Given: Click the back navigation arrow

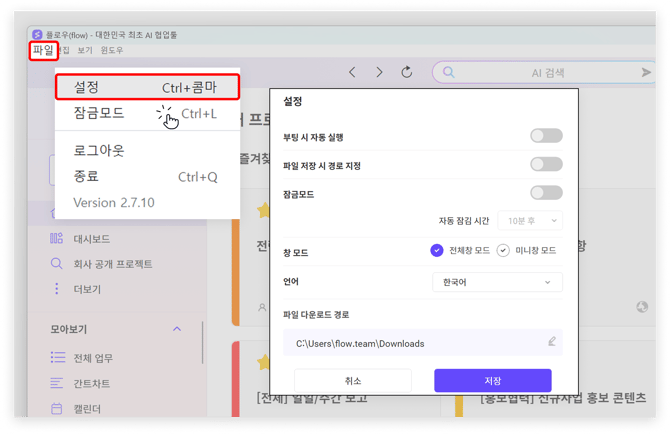Looking at the screenshot, I should pos(352,72).
